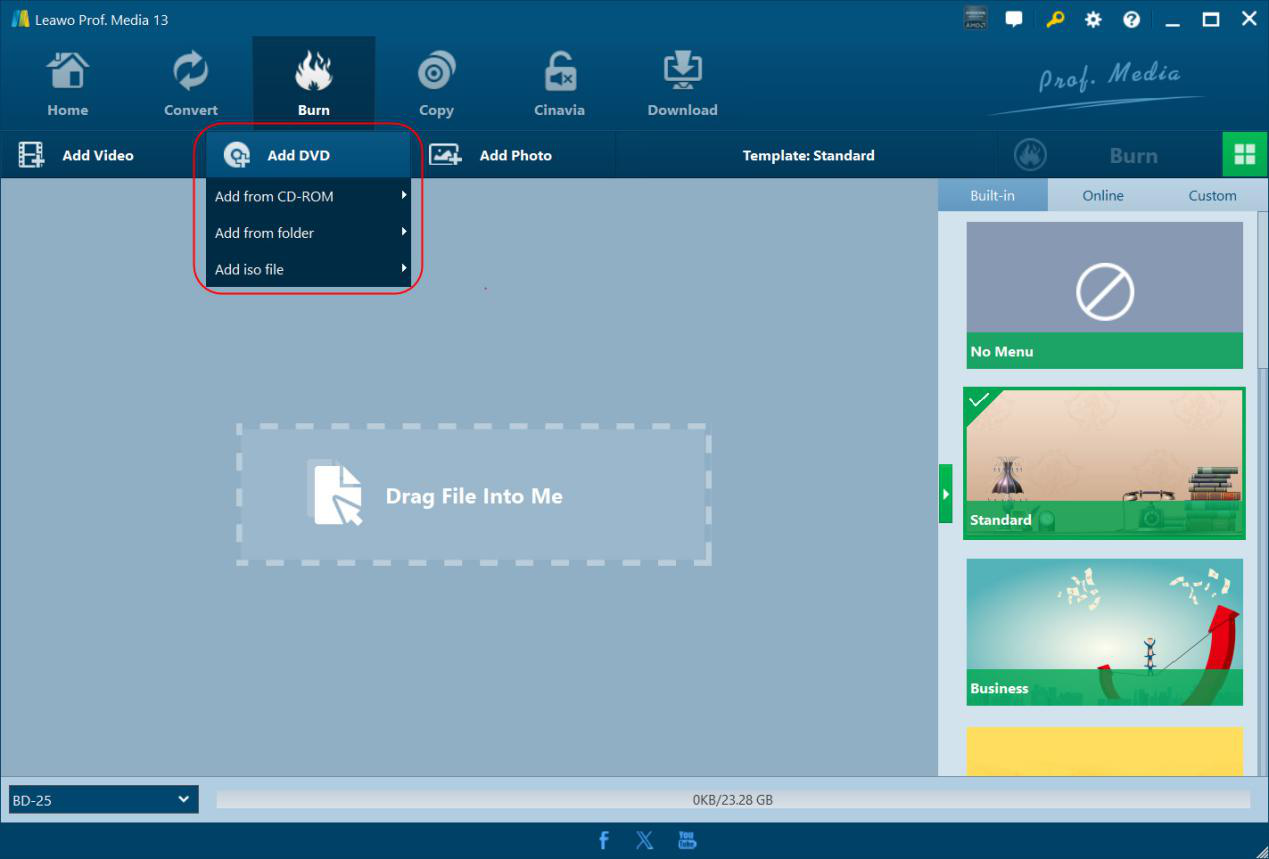The image size is (1269, 859).
Task: Click the big Burn button
Action: pos(1109,155)
